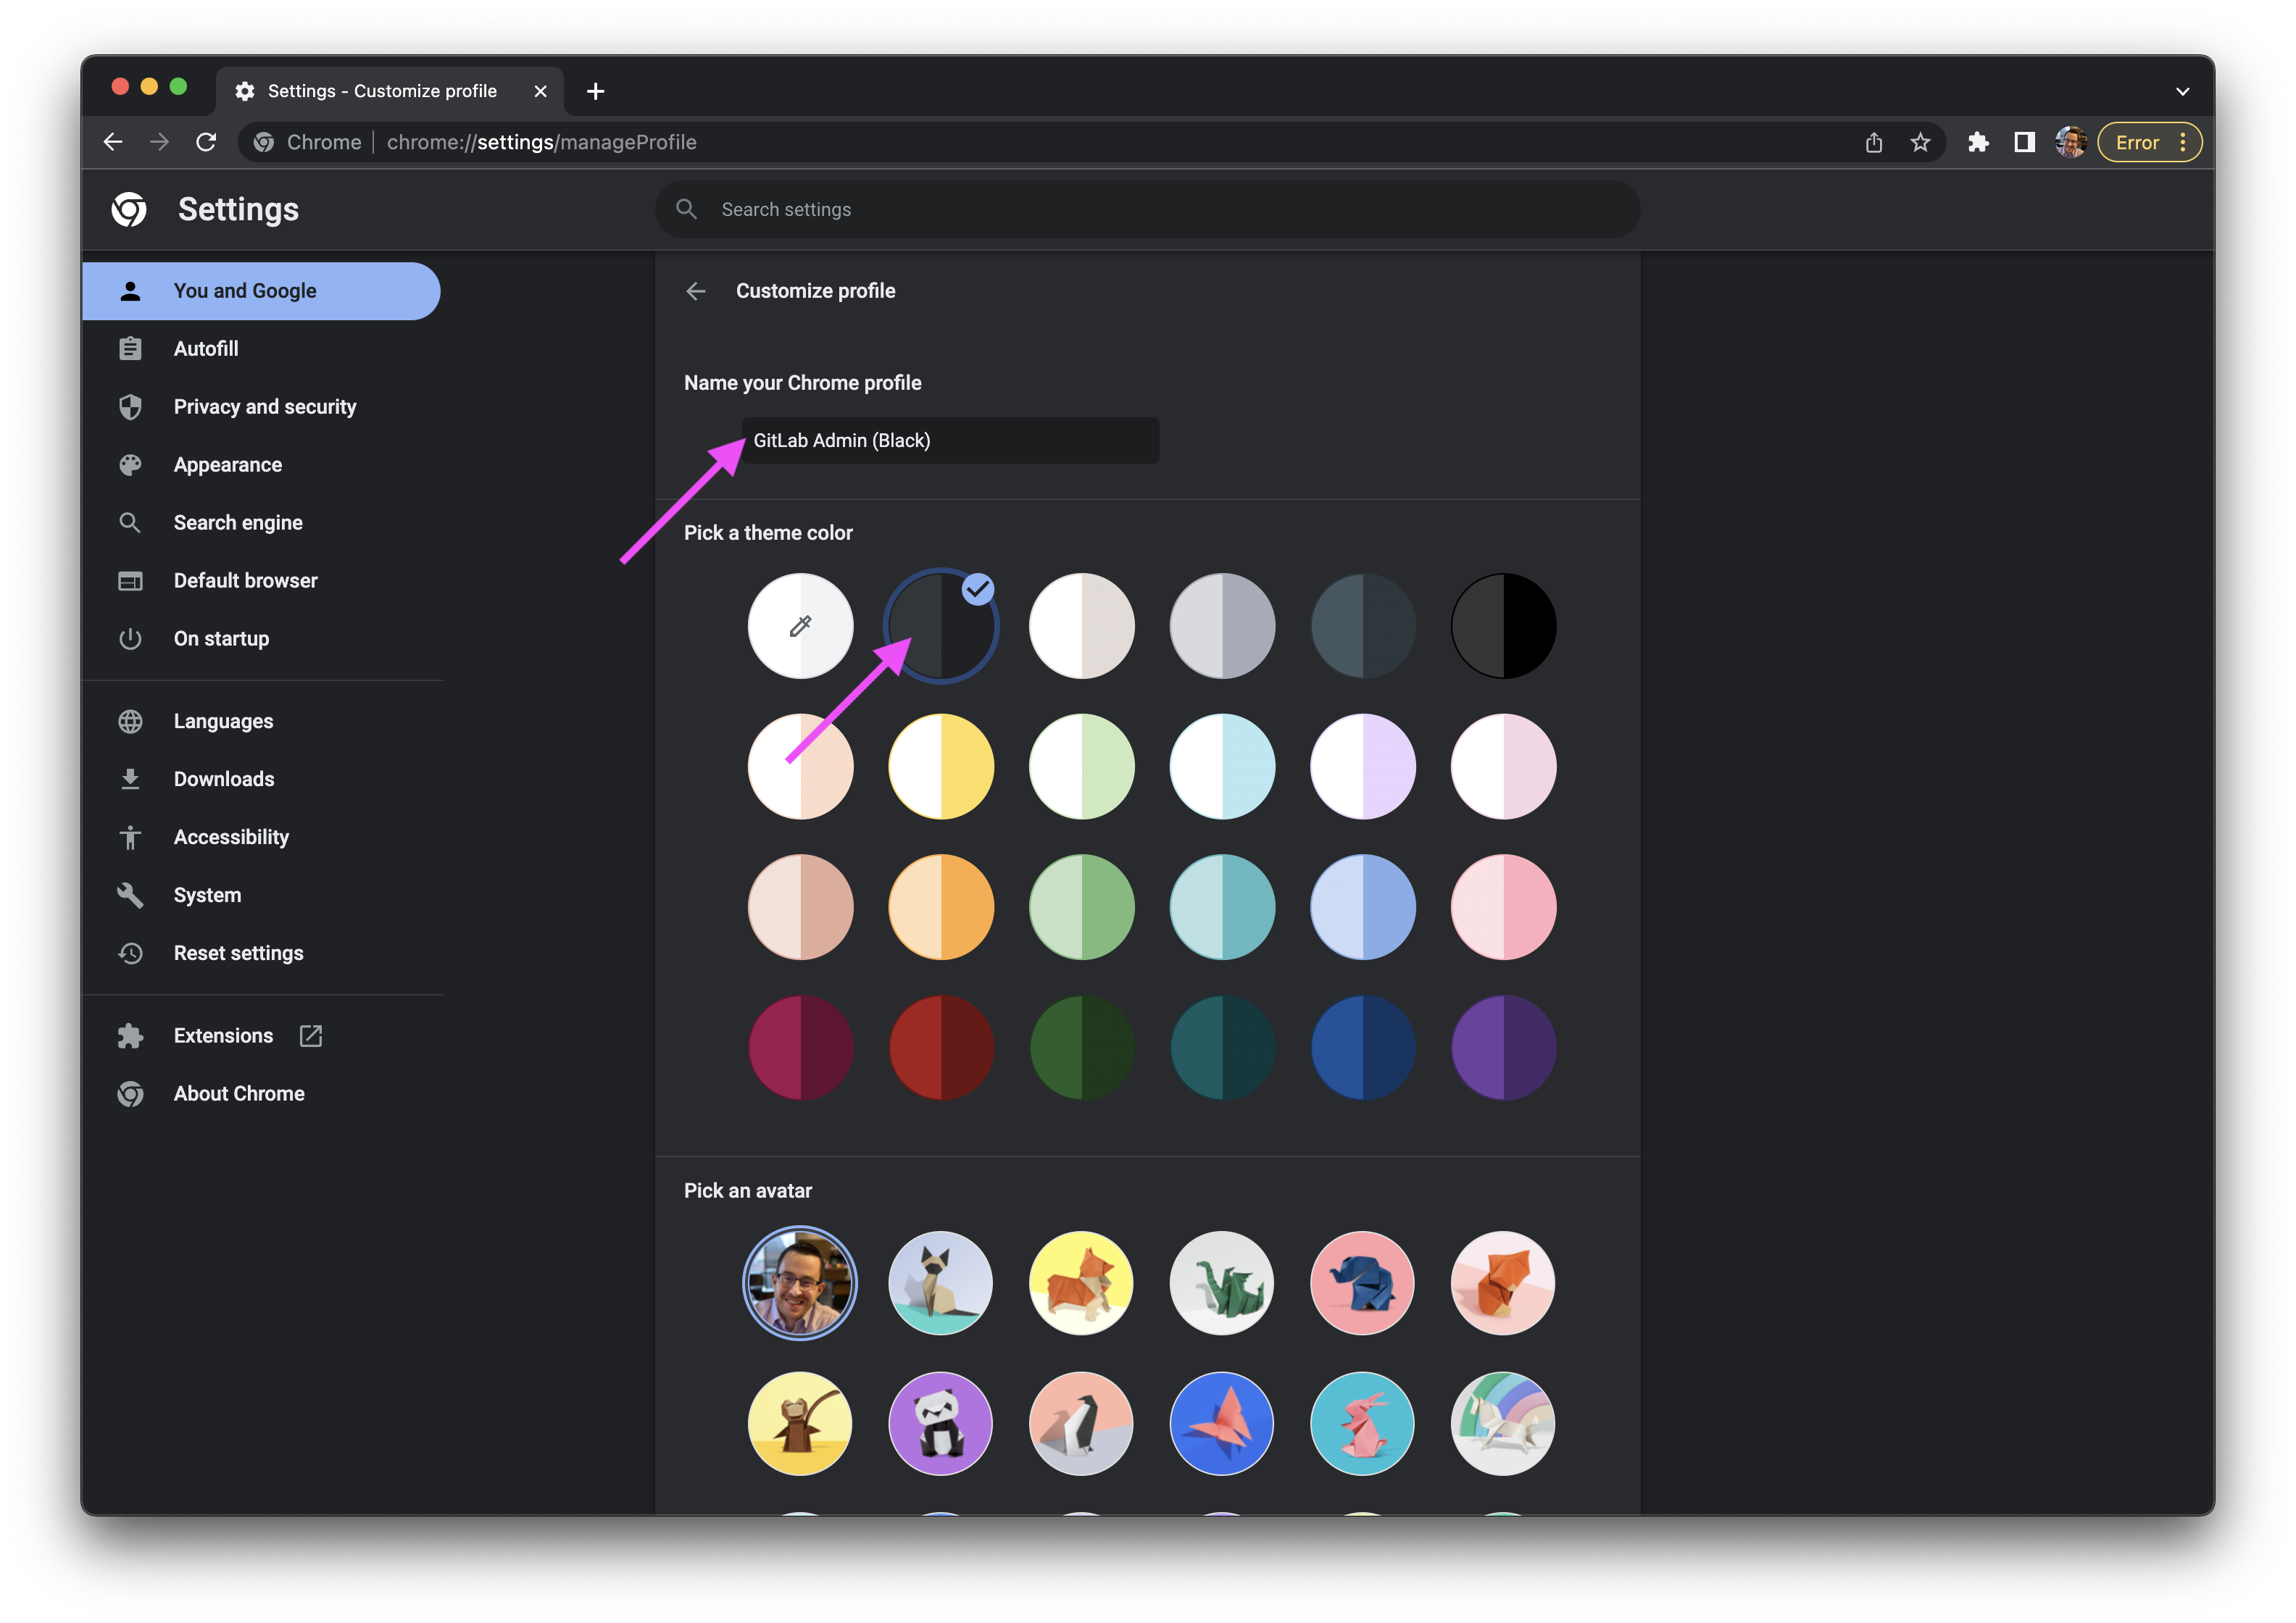Choose the origami elephant avatar
This screenshot has width=2296, height=1623.
[x=1362, y=1283]
